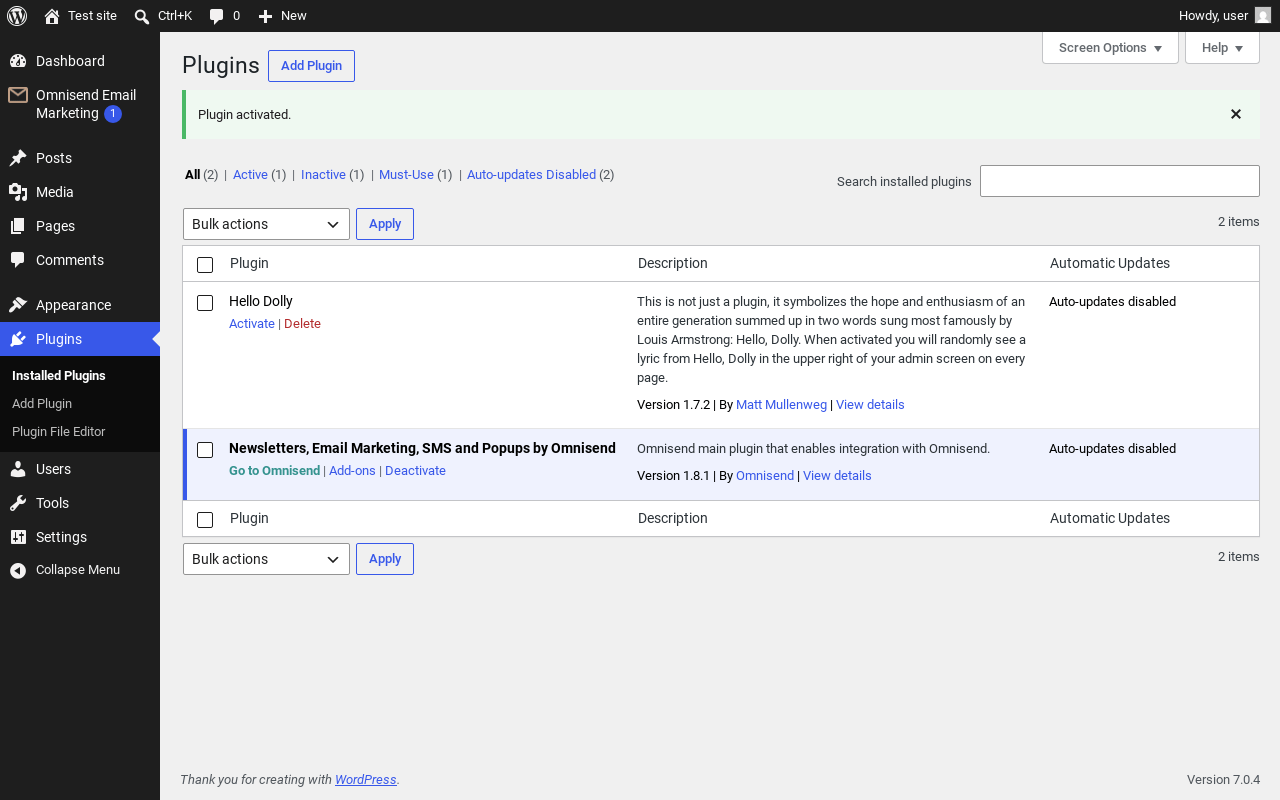Open the Omnisend author link
1280x800 pixels.
[x=765, y=476]
